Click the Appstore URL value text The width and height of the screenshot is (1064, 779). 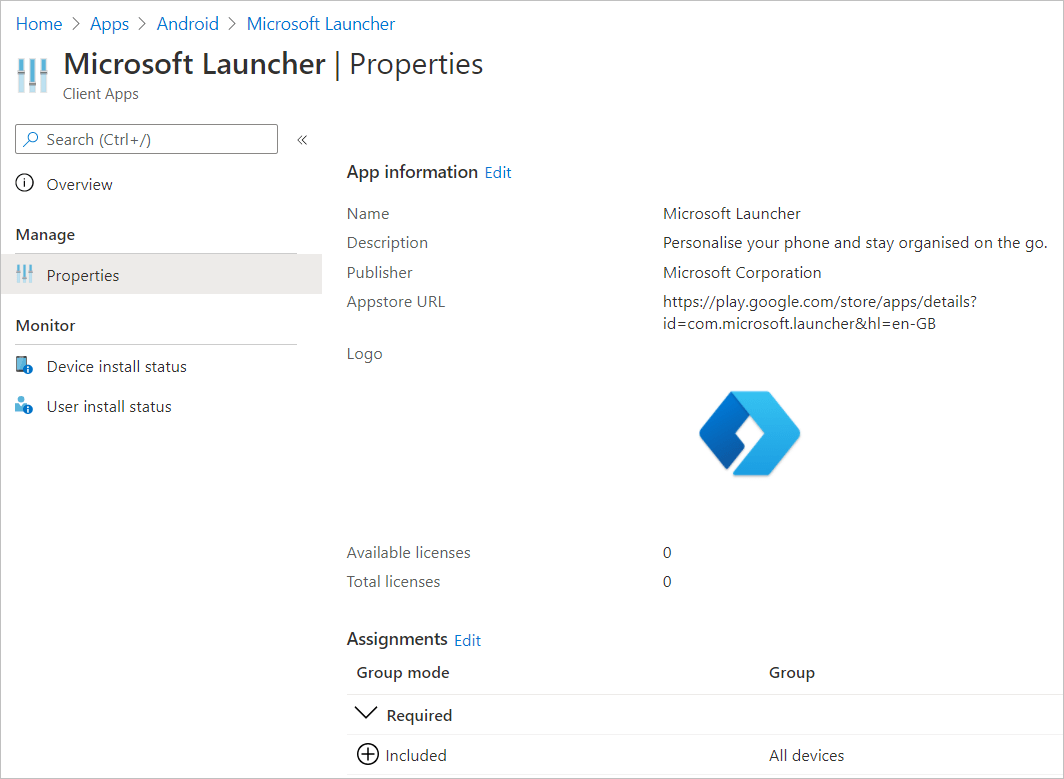click(x=820, y=312)
